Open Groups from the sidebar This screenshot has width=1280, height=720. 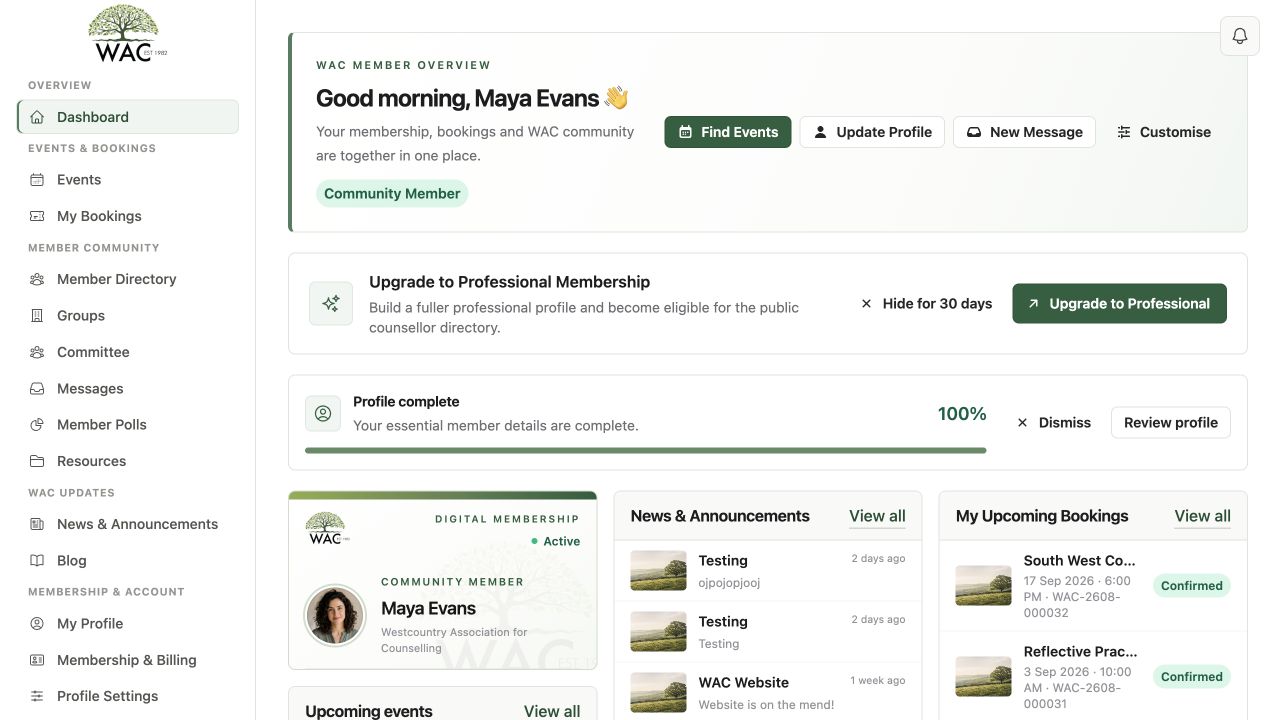click(128, 316)
